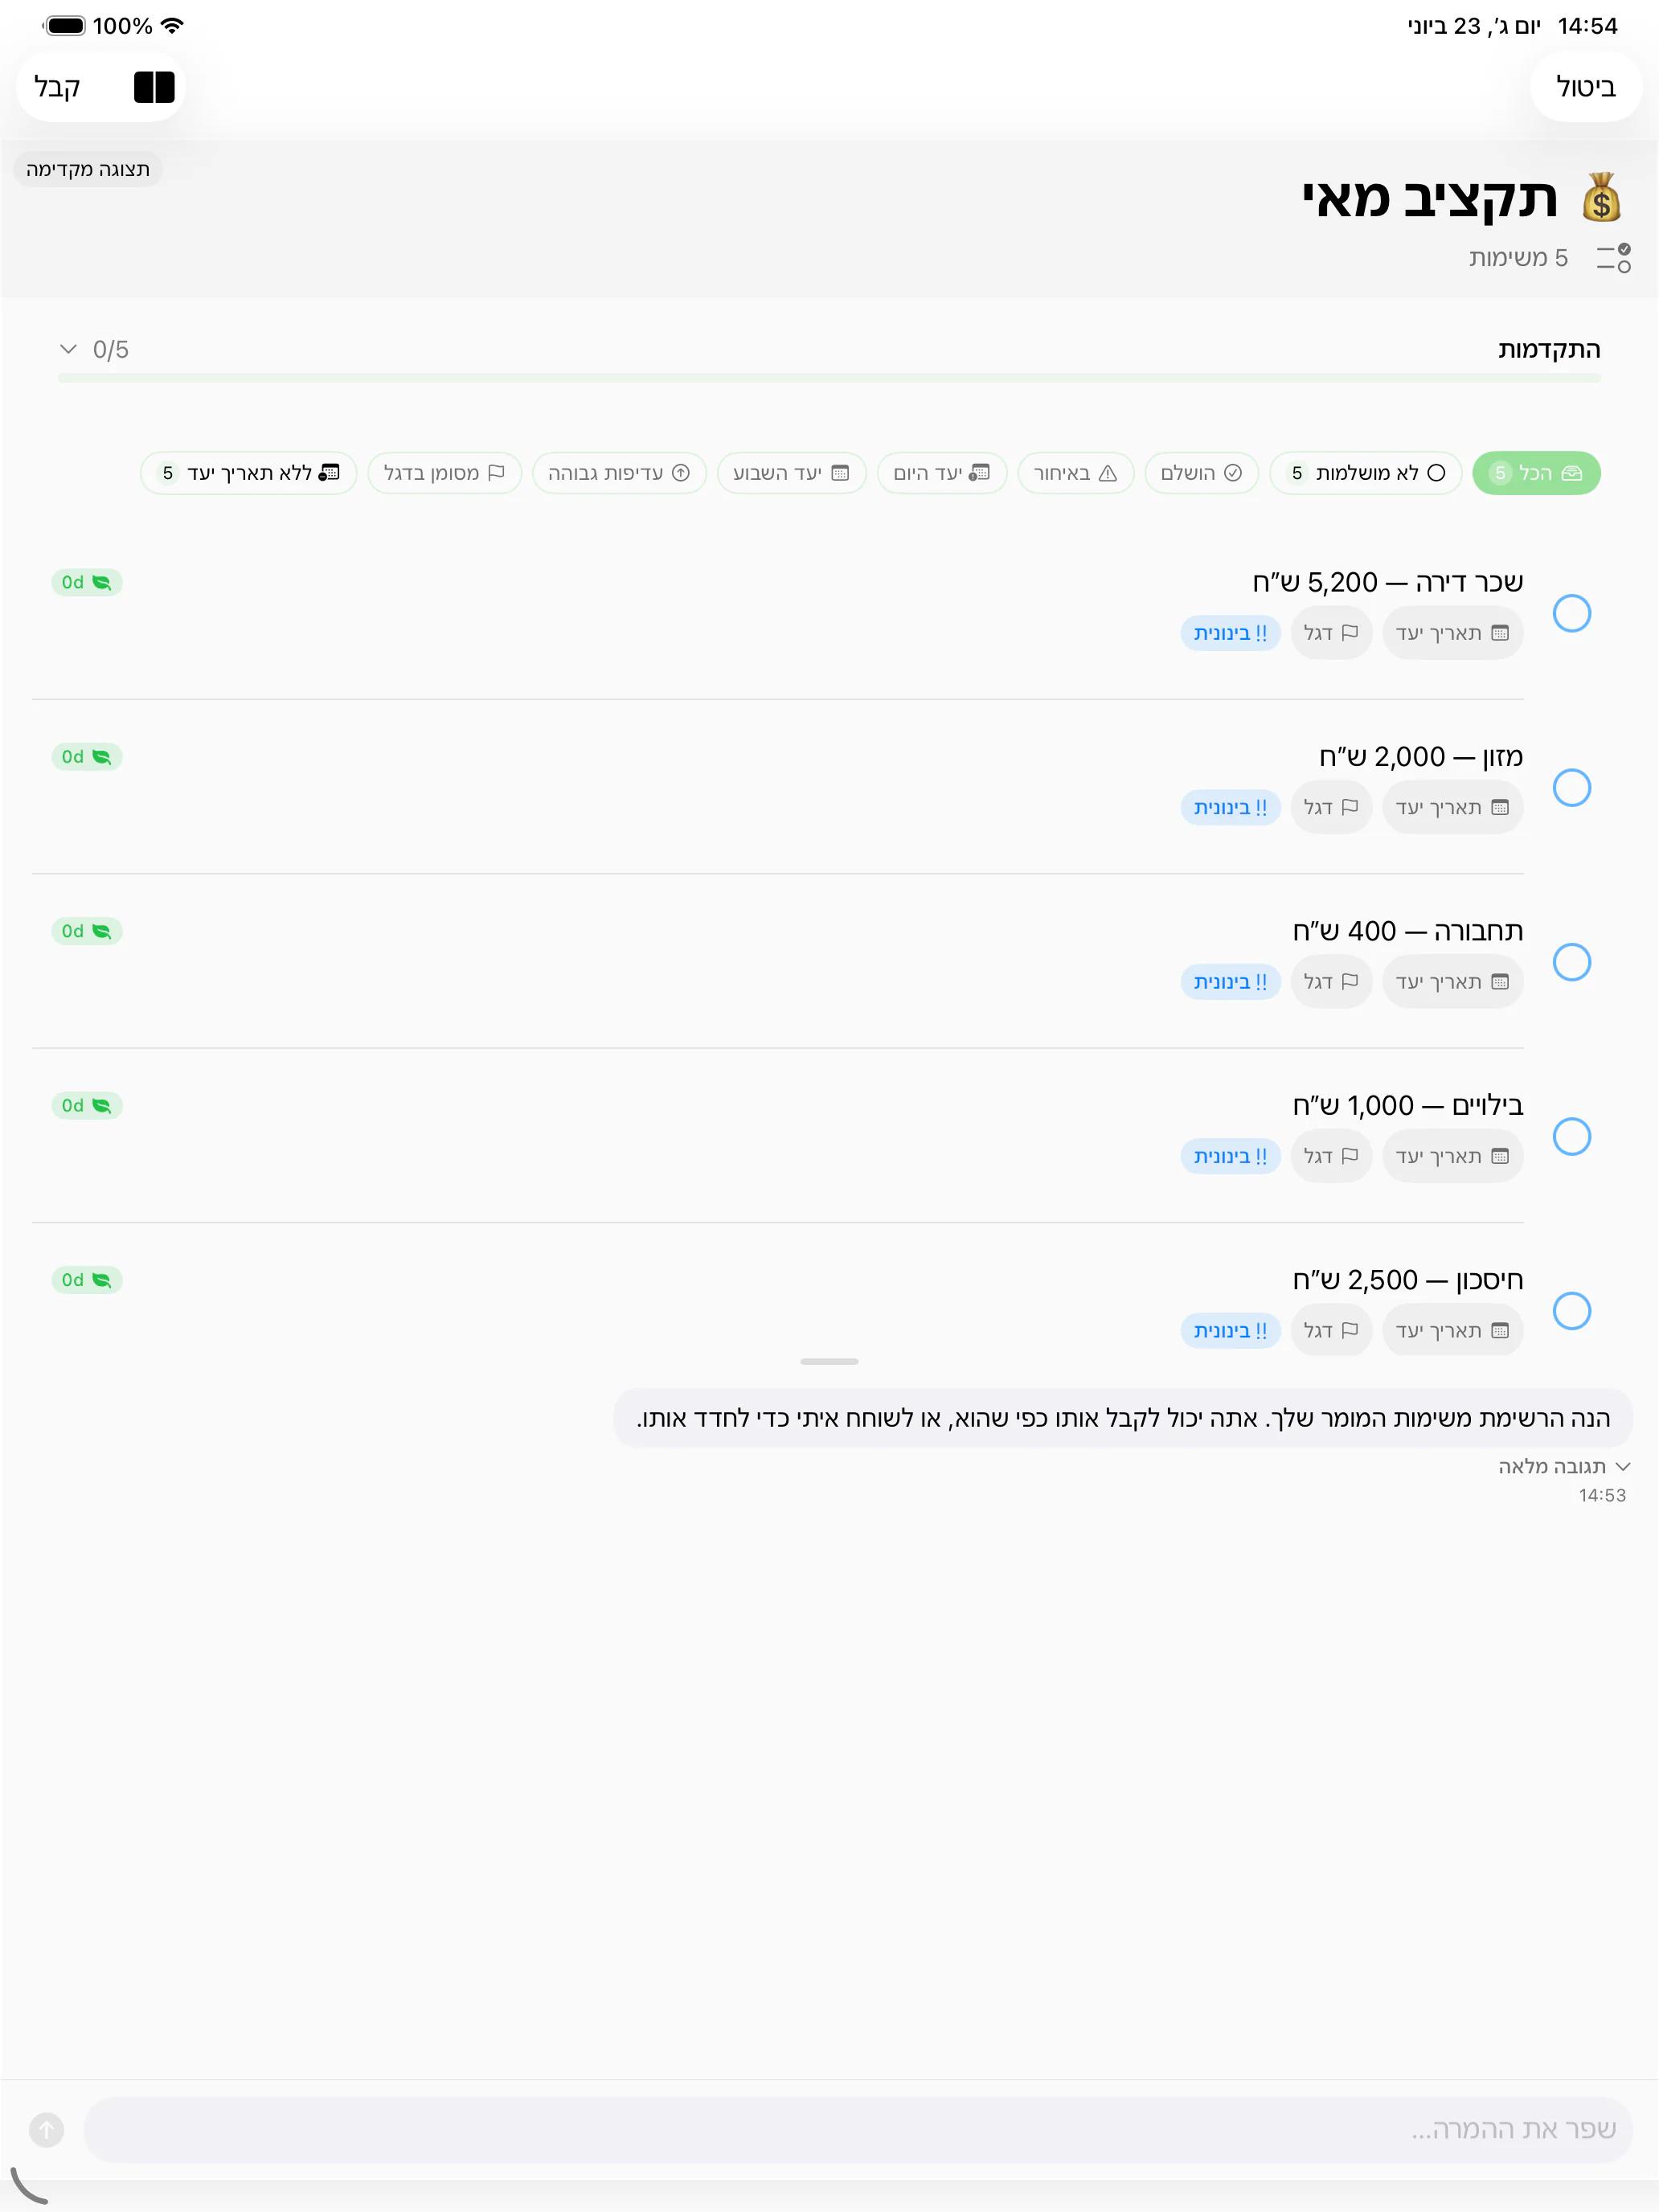This screenshot has height=2212, width=1659.
Task: Click the דגל flag chip on מזון task
Action: (x=1331, y=807)
